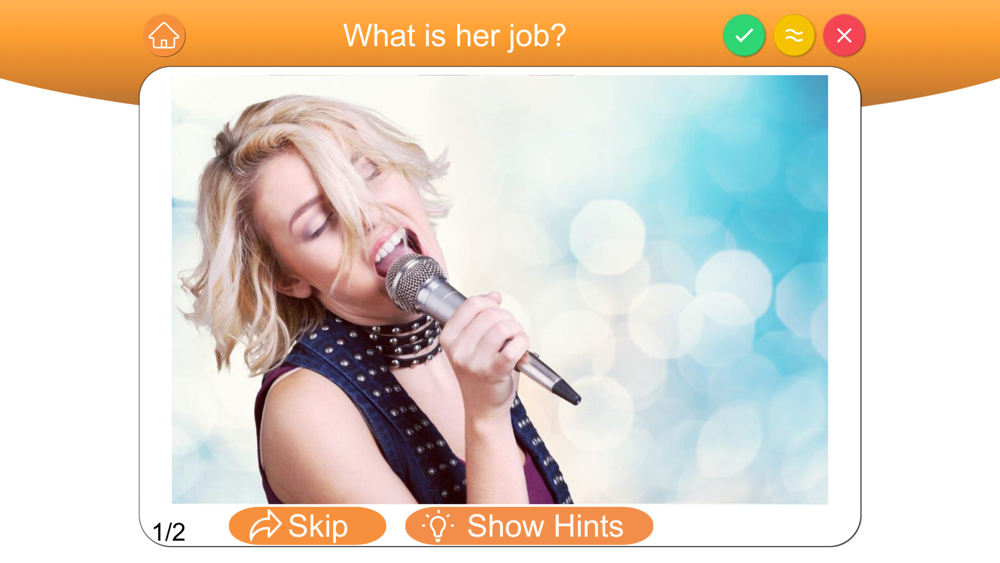The height and width of the screenshot is (563, 1000).
Task: Skip this question
Action: click(307, 526)
